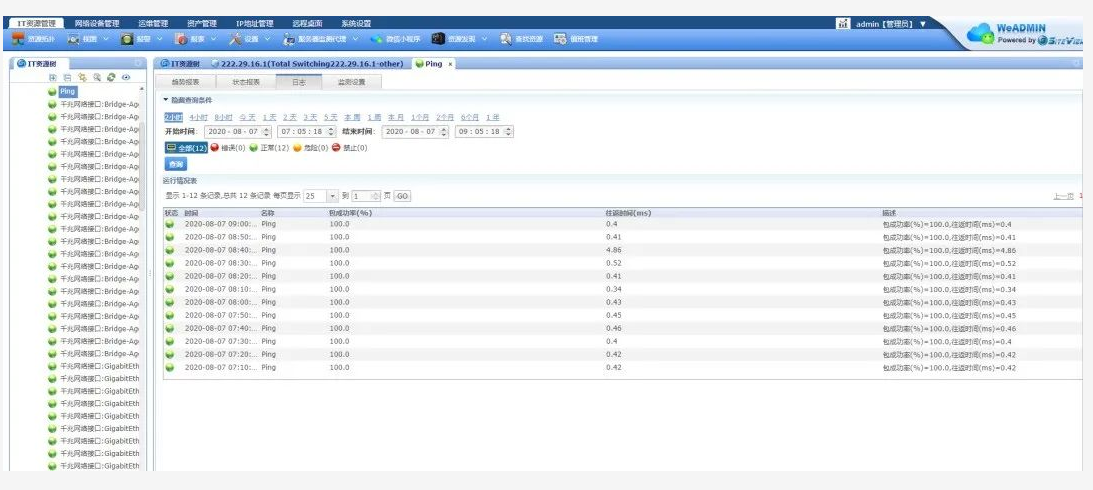Click status icon of the 07:30 log row

coord(169,342)
